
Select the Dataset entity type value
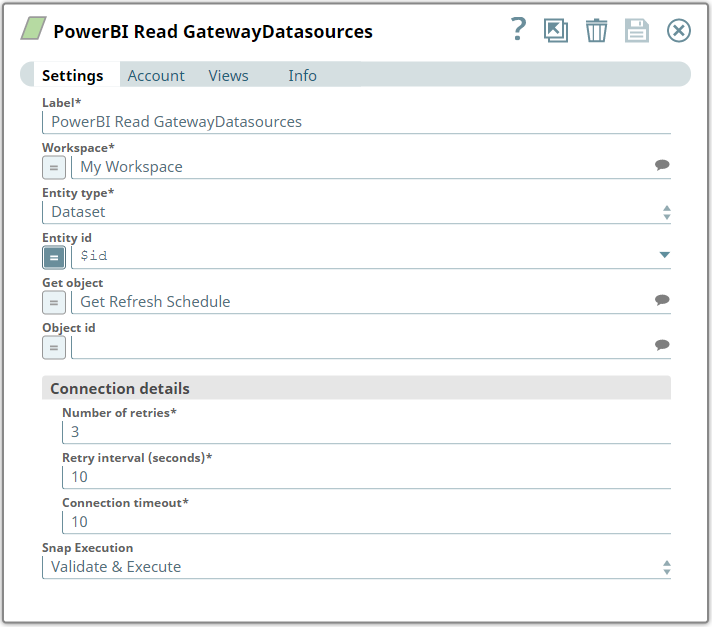[78, 212]
